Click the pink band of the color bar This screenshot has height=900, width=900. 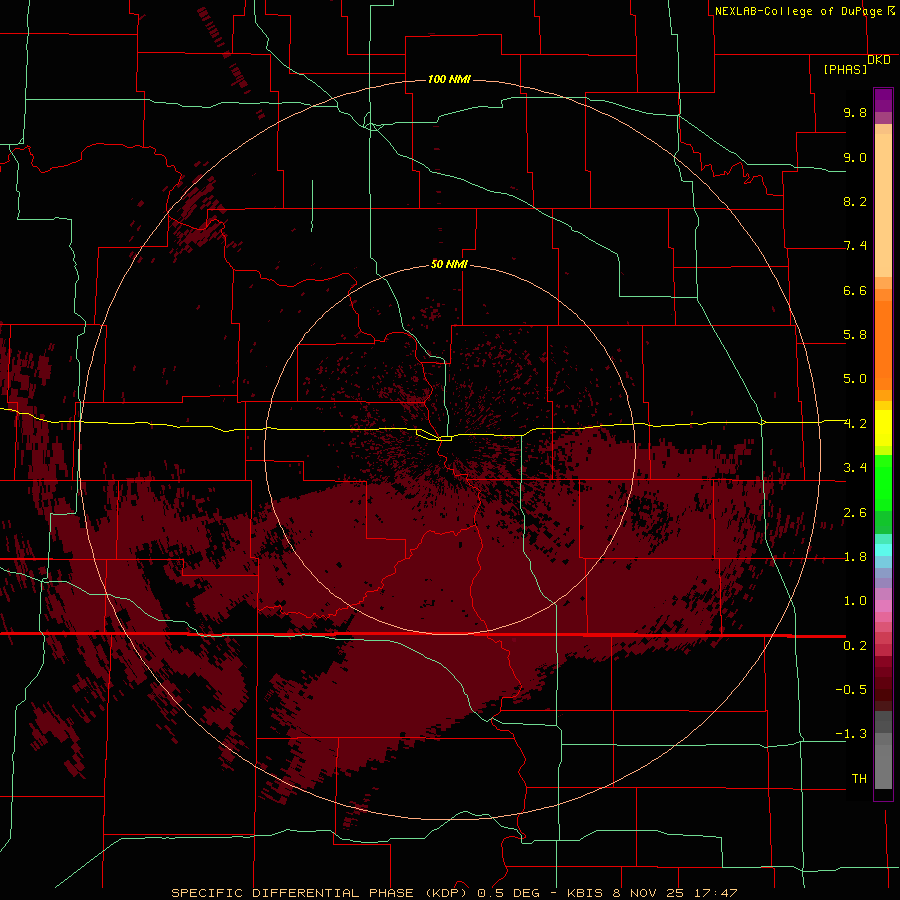[883, 606]
